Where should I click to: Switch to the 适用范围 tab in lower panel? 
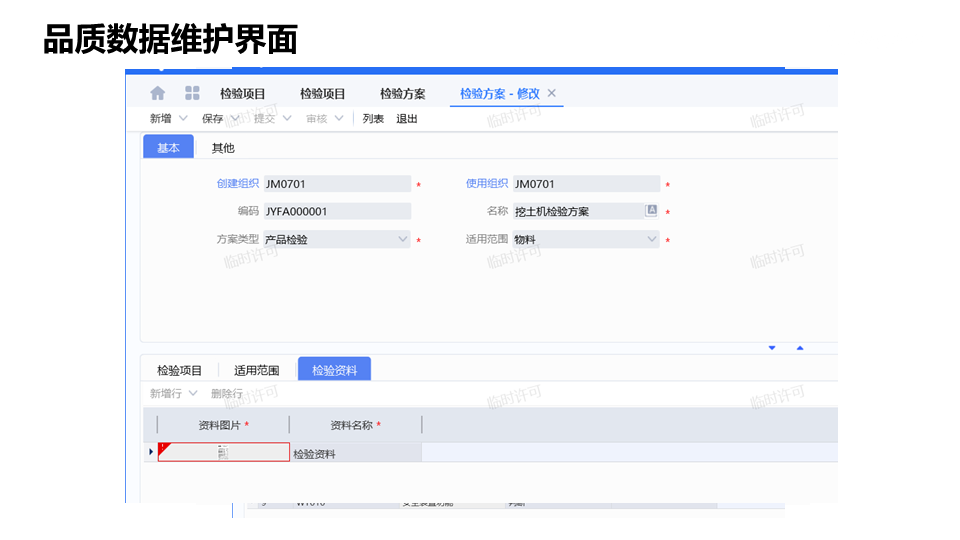pyautogui.click(x=256, y=370)
